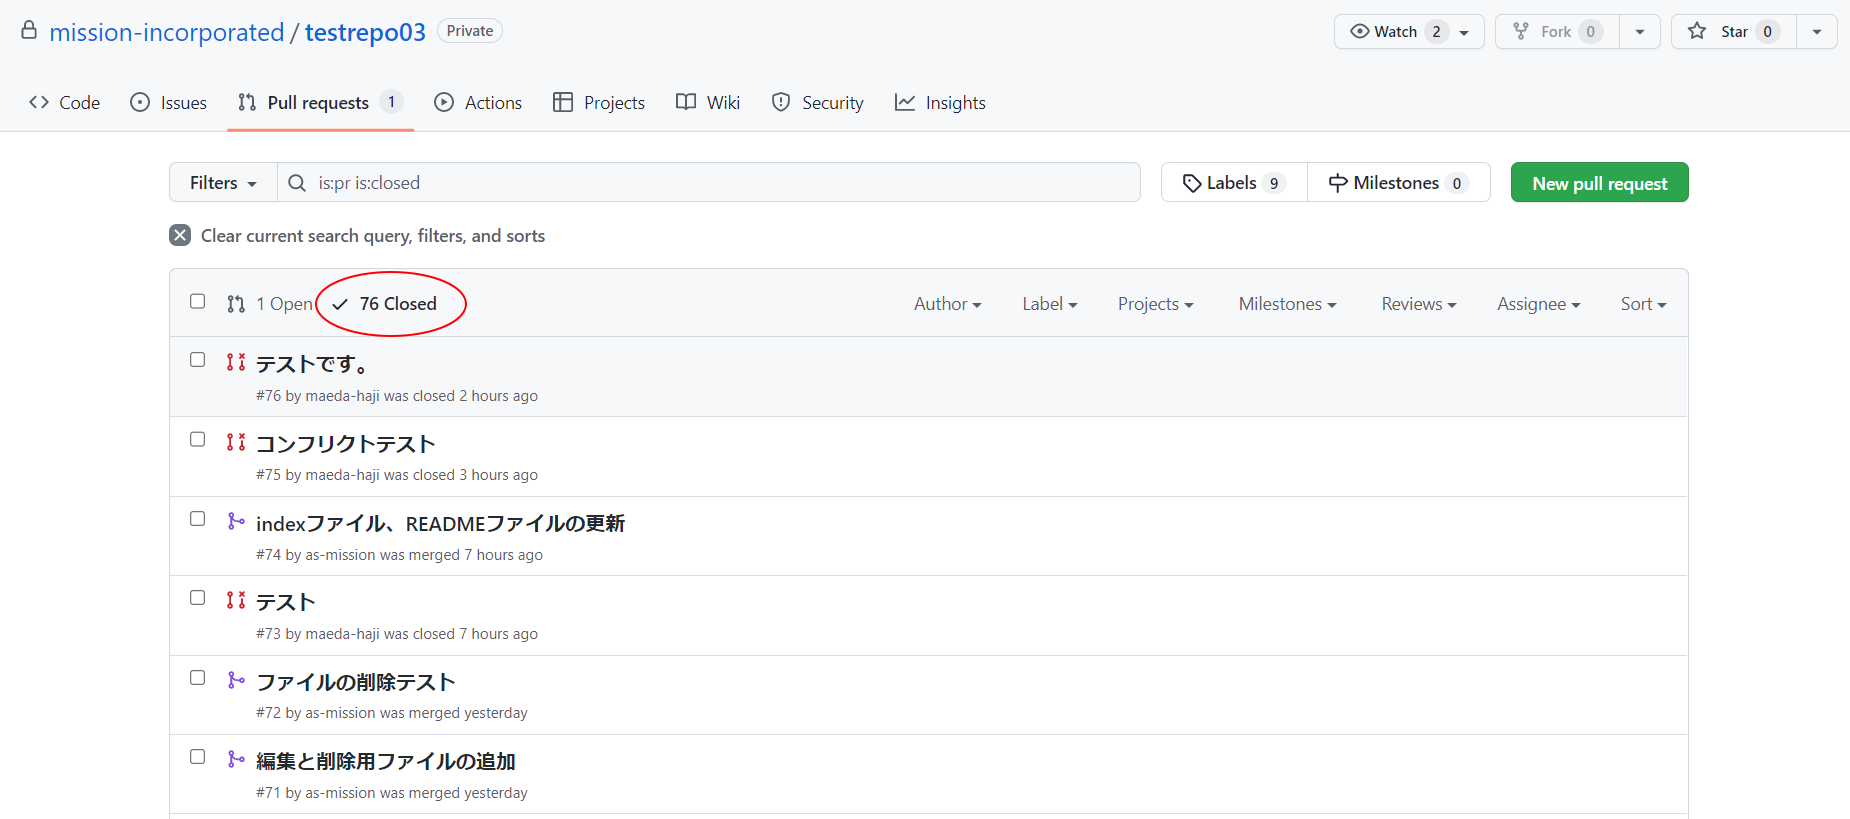The width and height of the screenshot is (1850, 819).
Task: Check the select-all pull requests checkbox
Action: point(198,302)
